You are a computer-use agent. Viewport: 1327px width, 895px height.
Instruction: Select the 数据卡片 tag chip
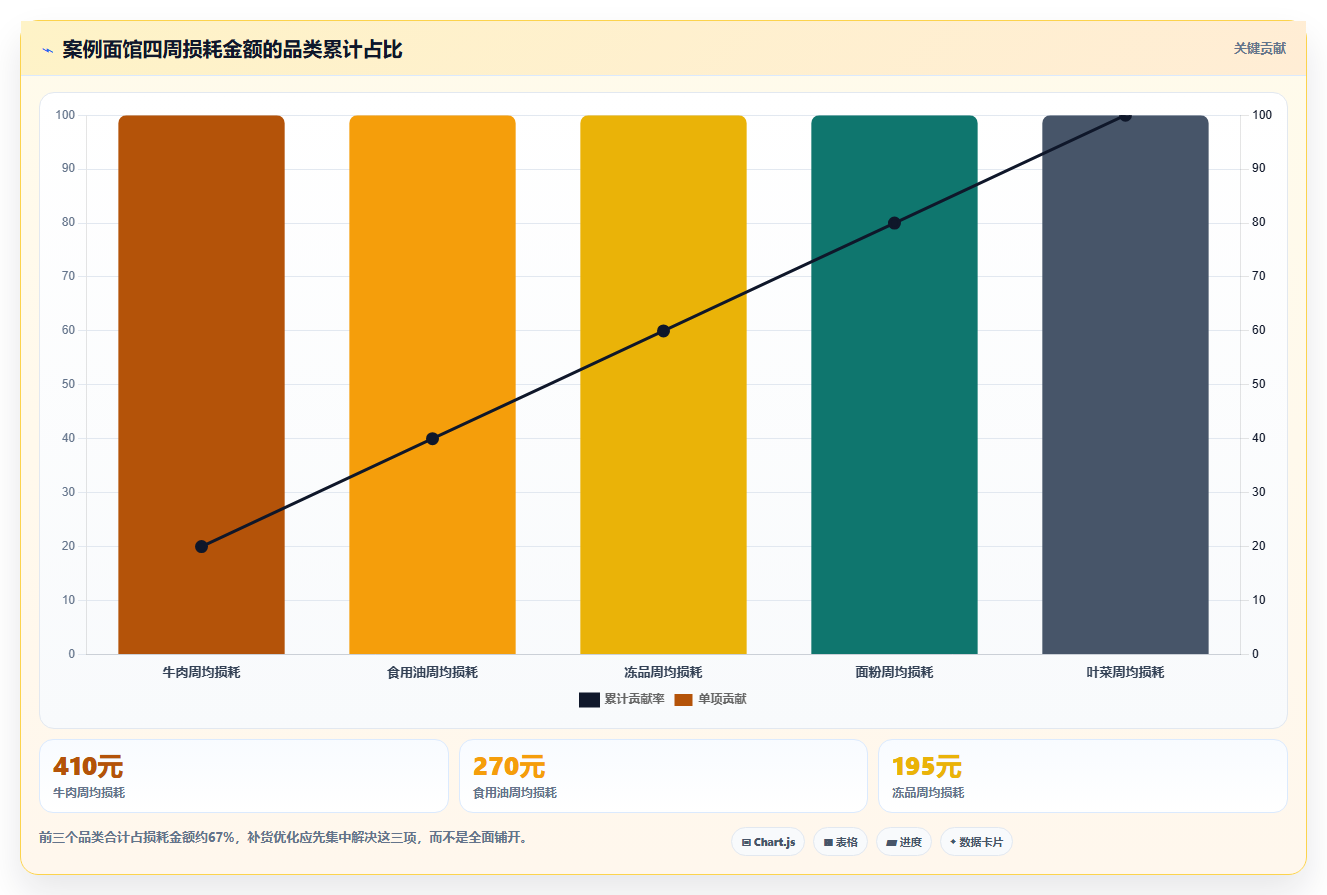pos(976,842)
